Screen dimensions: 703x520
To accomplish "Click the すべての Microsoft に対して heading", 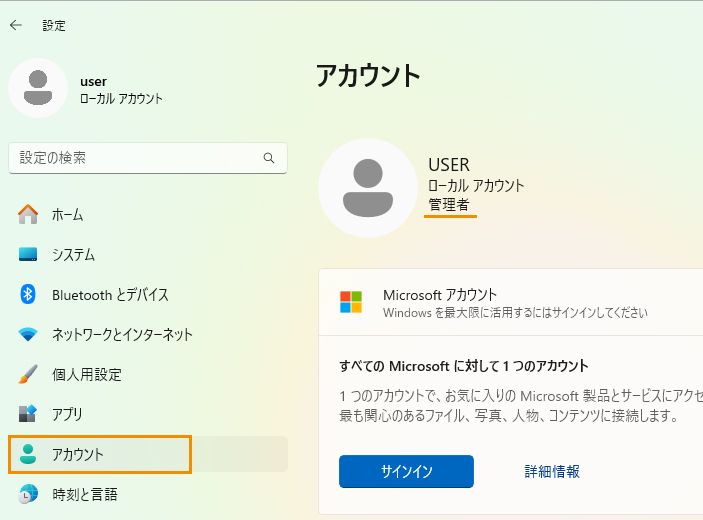I will [464, 366].
